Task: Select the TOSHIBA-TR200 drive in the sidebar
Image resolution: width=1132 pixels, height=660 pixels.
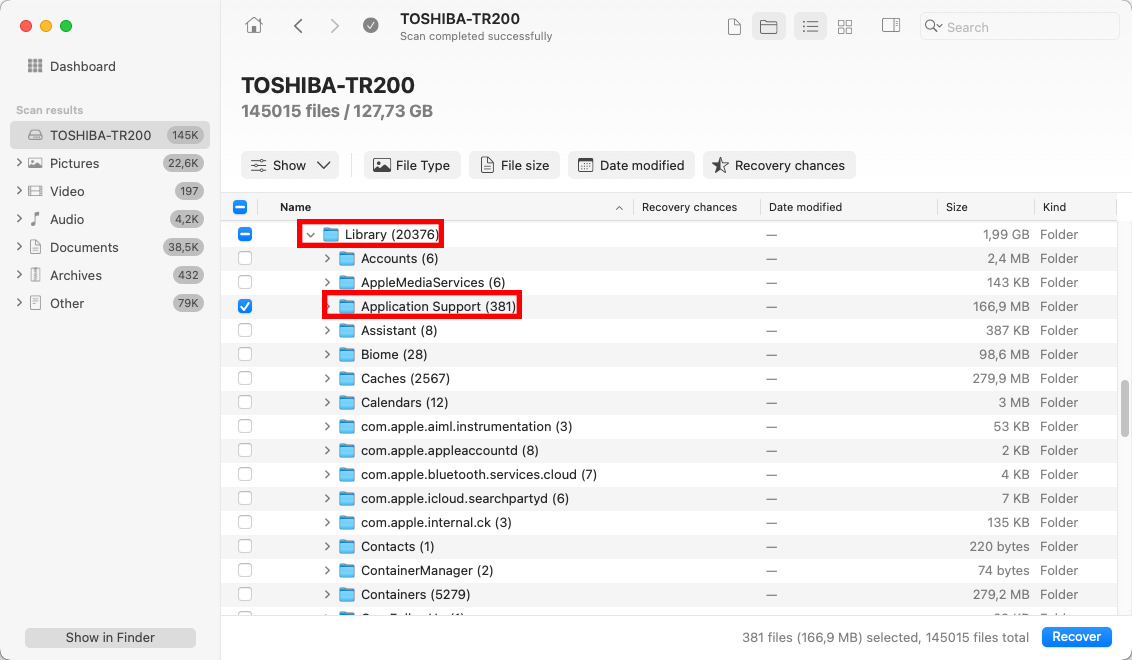Action: (110, 135)
